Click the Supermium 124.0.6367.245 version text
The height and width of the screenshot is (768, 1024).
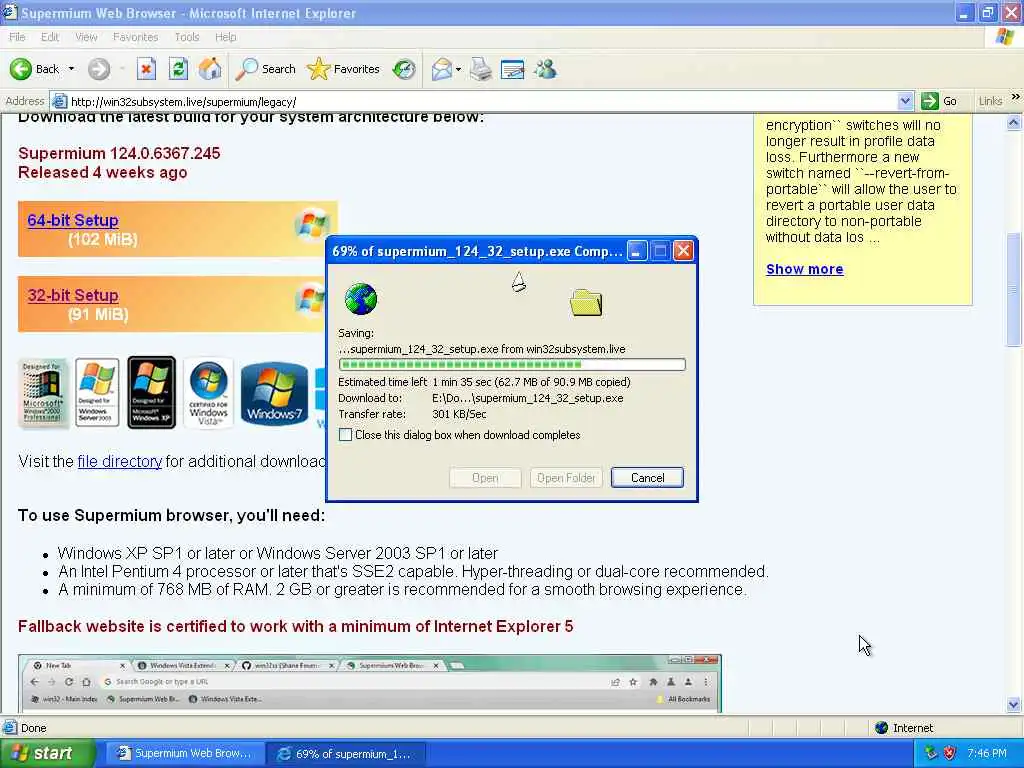[119, 153]
